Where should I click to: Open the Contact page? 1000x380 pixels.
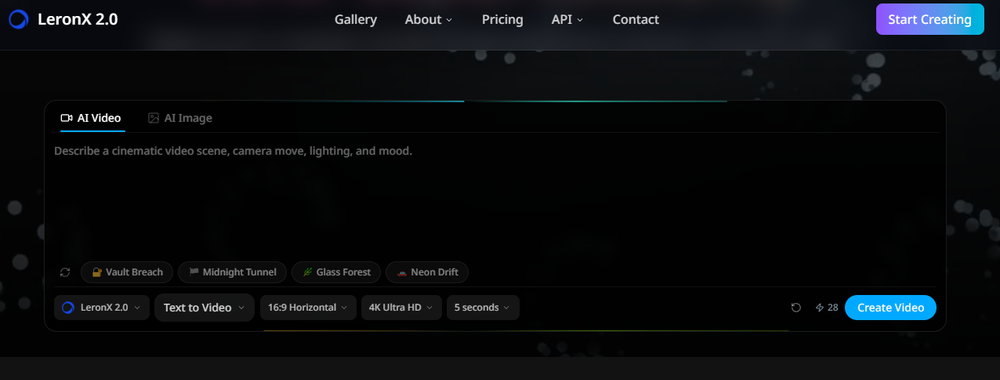pyautogui.click(x=636, y=20)
